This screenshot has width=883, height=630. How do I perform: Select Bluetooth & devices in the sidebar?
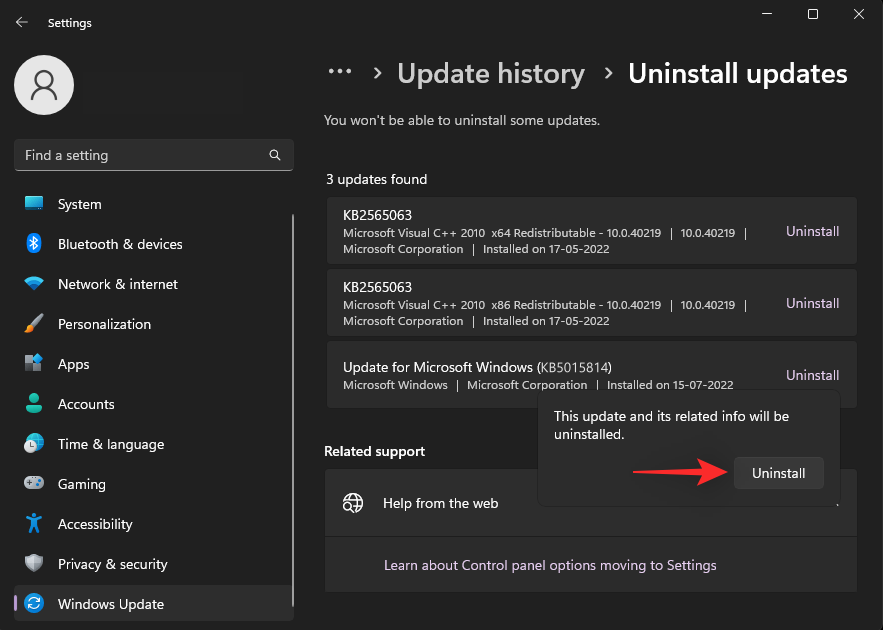pyautogui.click(x=120, y=244)
